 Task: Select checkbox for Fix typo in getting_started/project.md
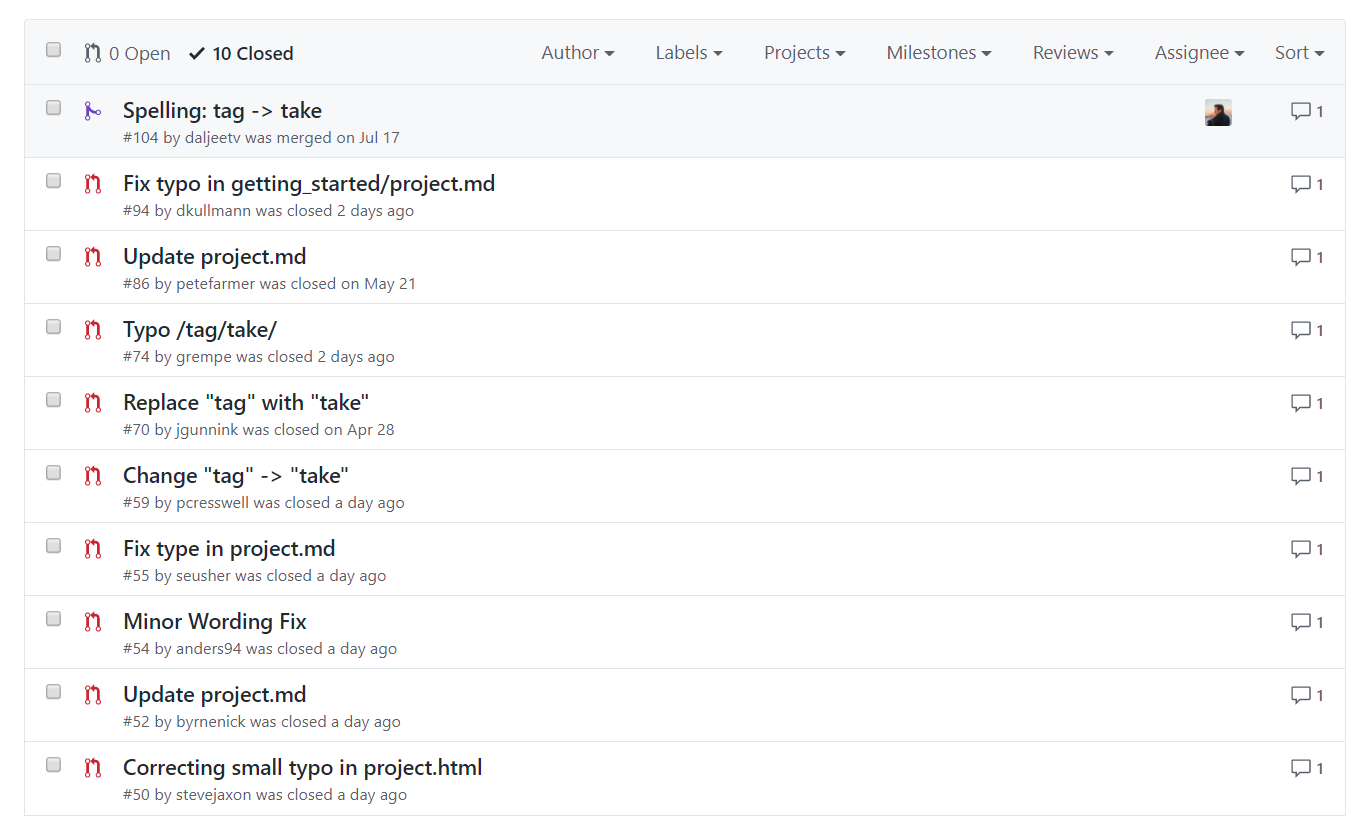pyautogui.click(x=54, y=181)
